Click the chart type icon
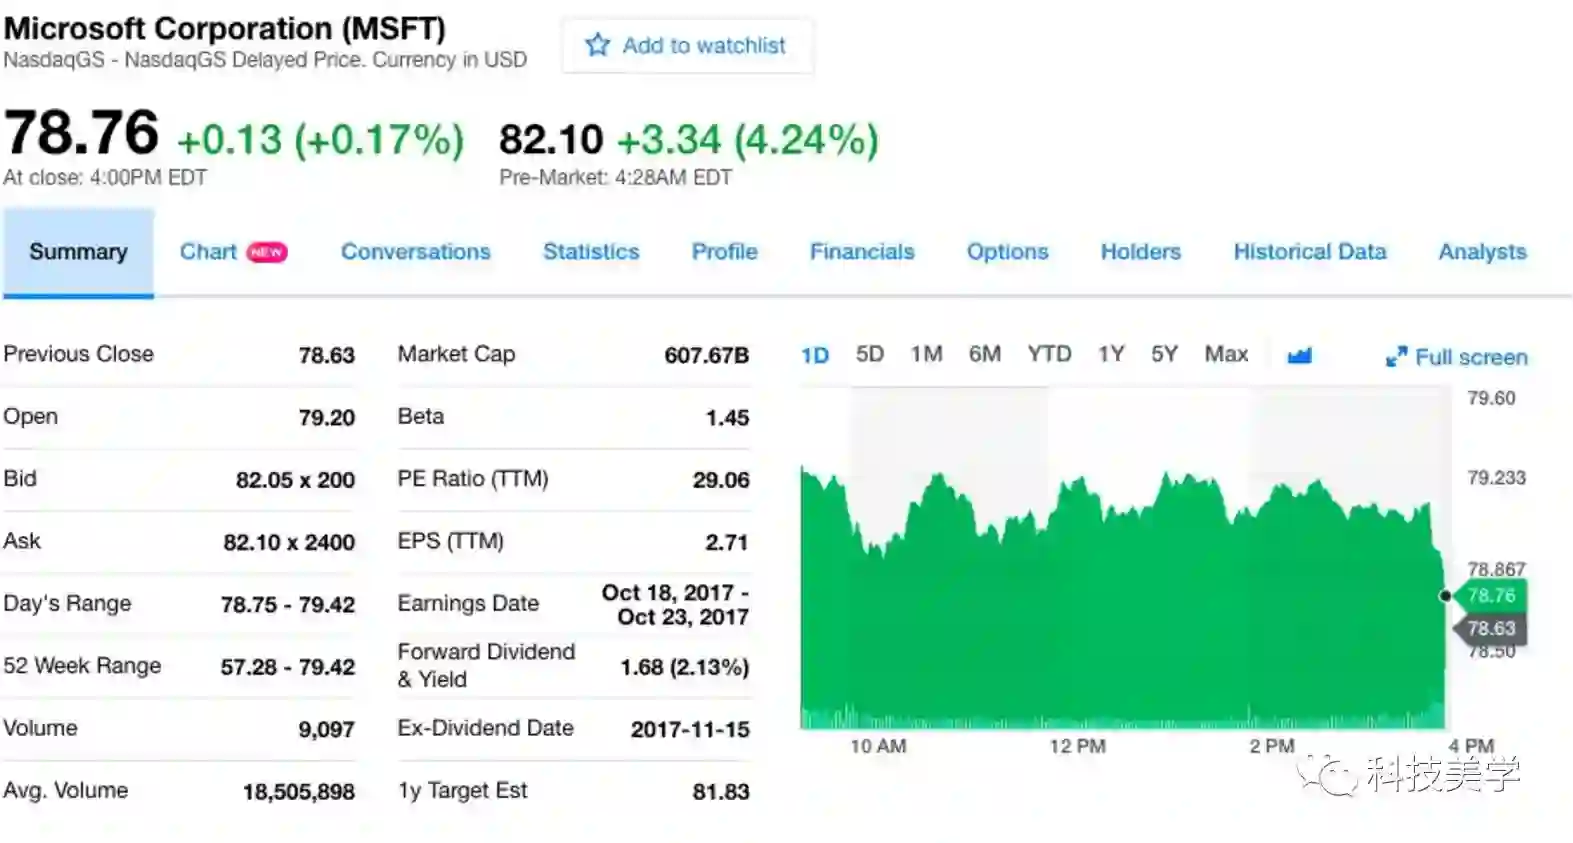This screenshot has height=843, width=1573. (x=1299, y=356)
